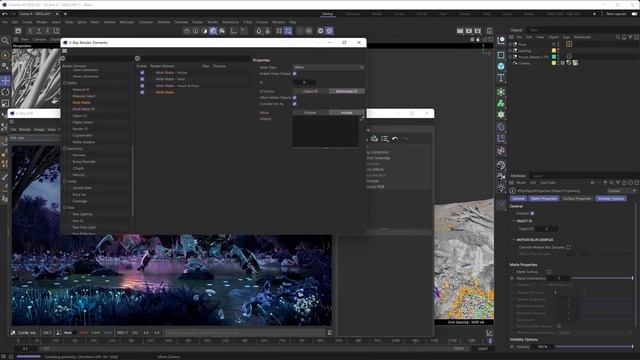Switch to Visibility Options tab
This screenshot has width=640, height=360.
point(611,198)
